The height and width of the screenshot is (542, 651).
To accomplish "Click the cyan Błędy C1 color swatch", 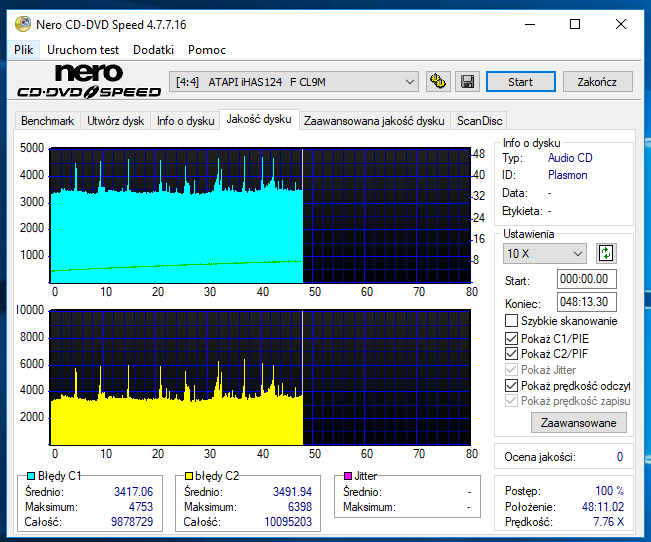I will tap(31, 476).
